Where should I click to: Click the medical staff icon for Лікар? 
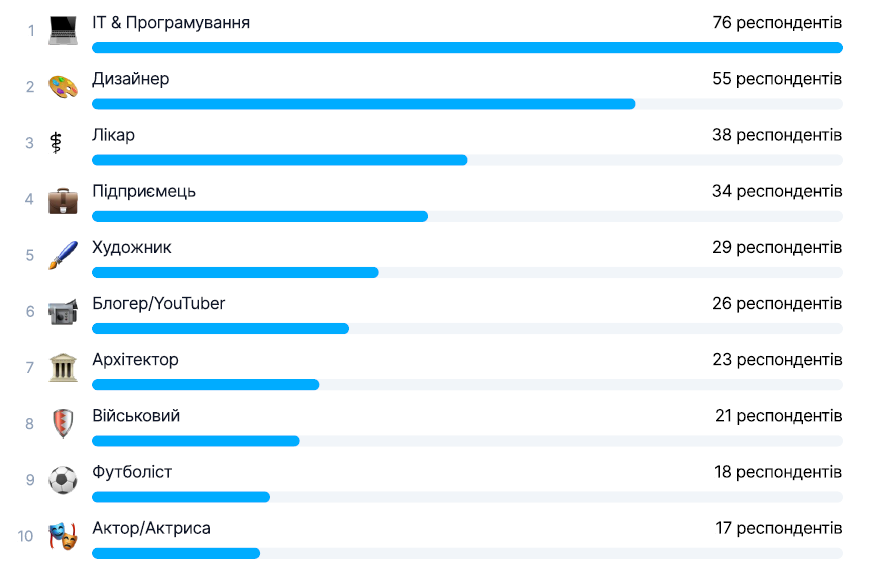point(56,143)
